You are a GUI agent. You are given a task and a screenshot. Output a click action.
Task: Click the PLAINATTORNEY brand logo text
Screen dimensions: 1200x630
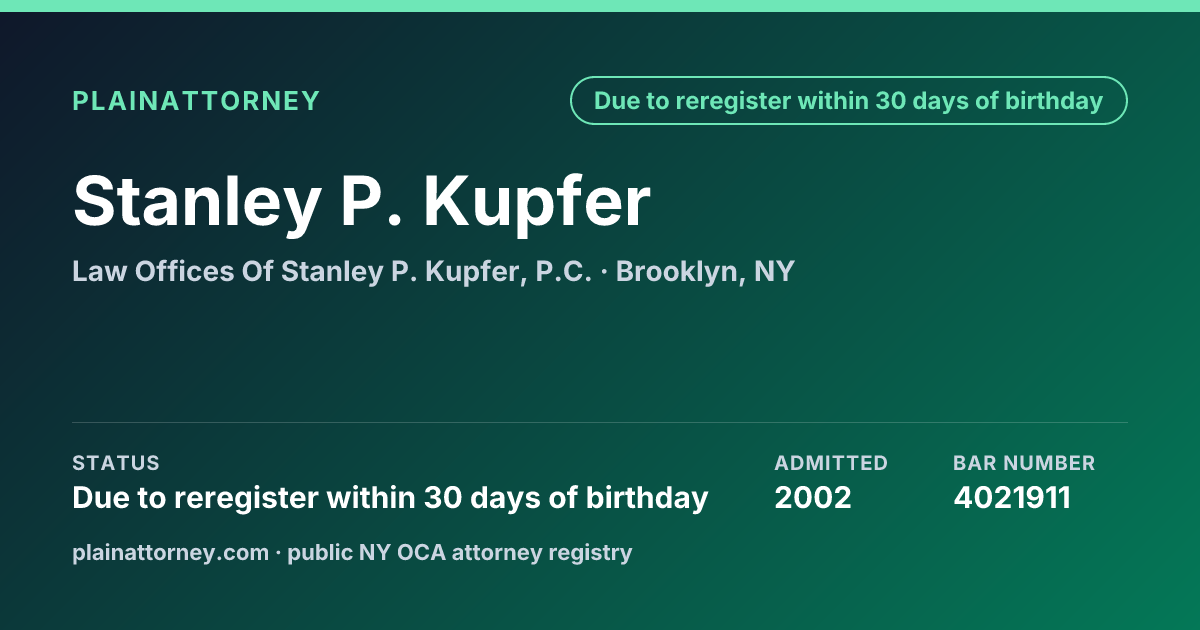pos(196,101)
